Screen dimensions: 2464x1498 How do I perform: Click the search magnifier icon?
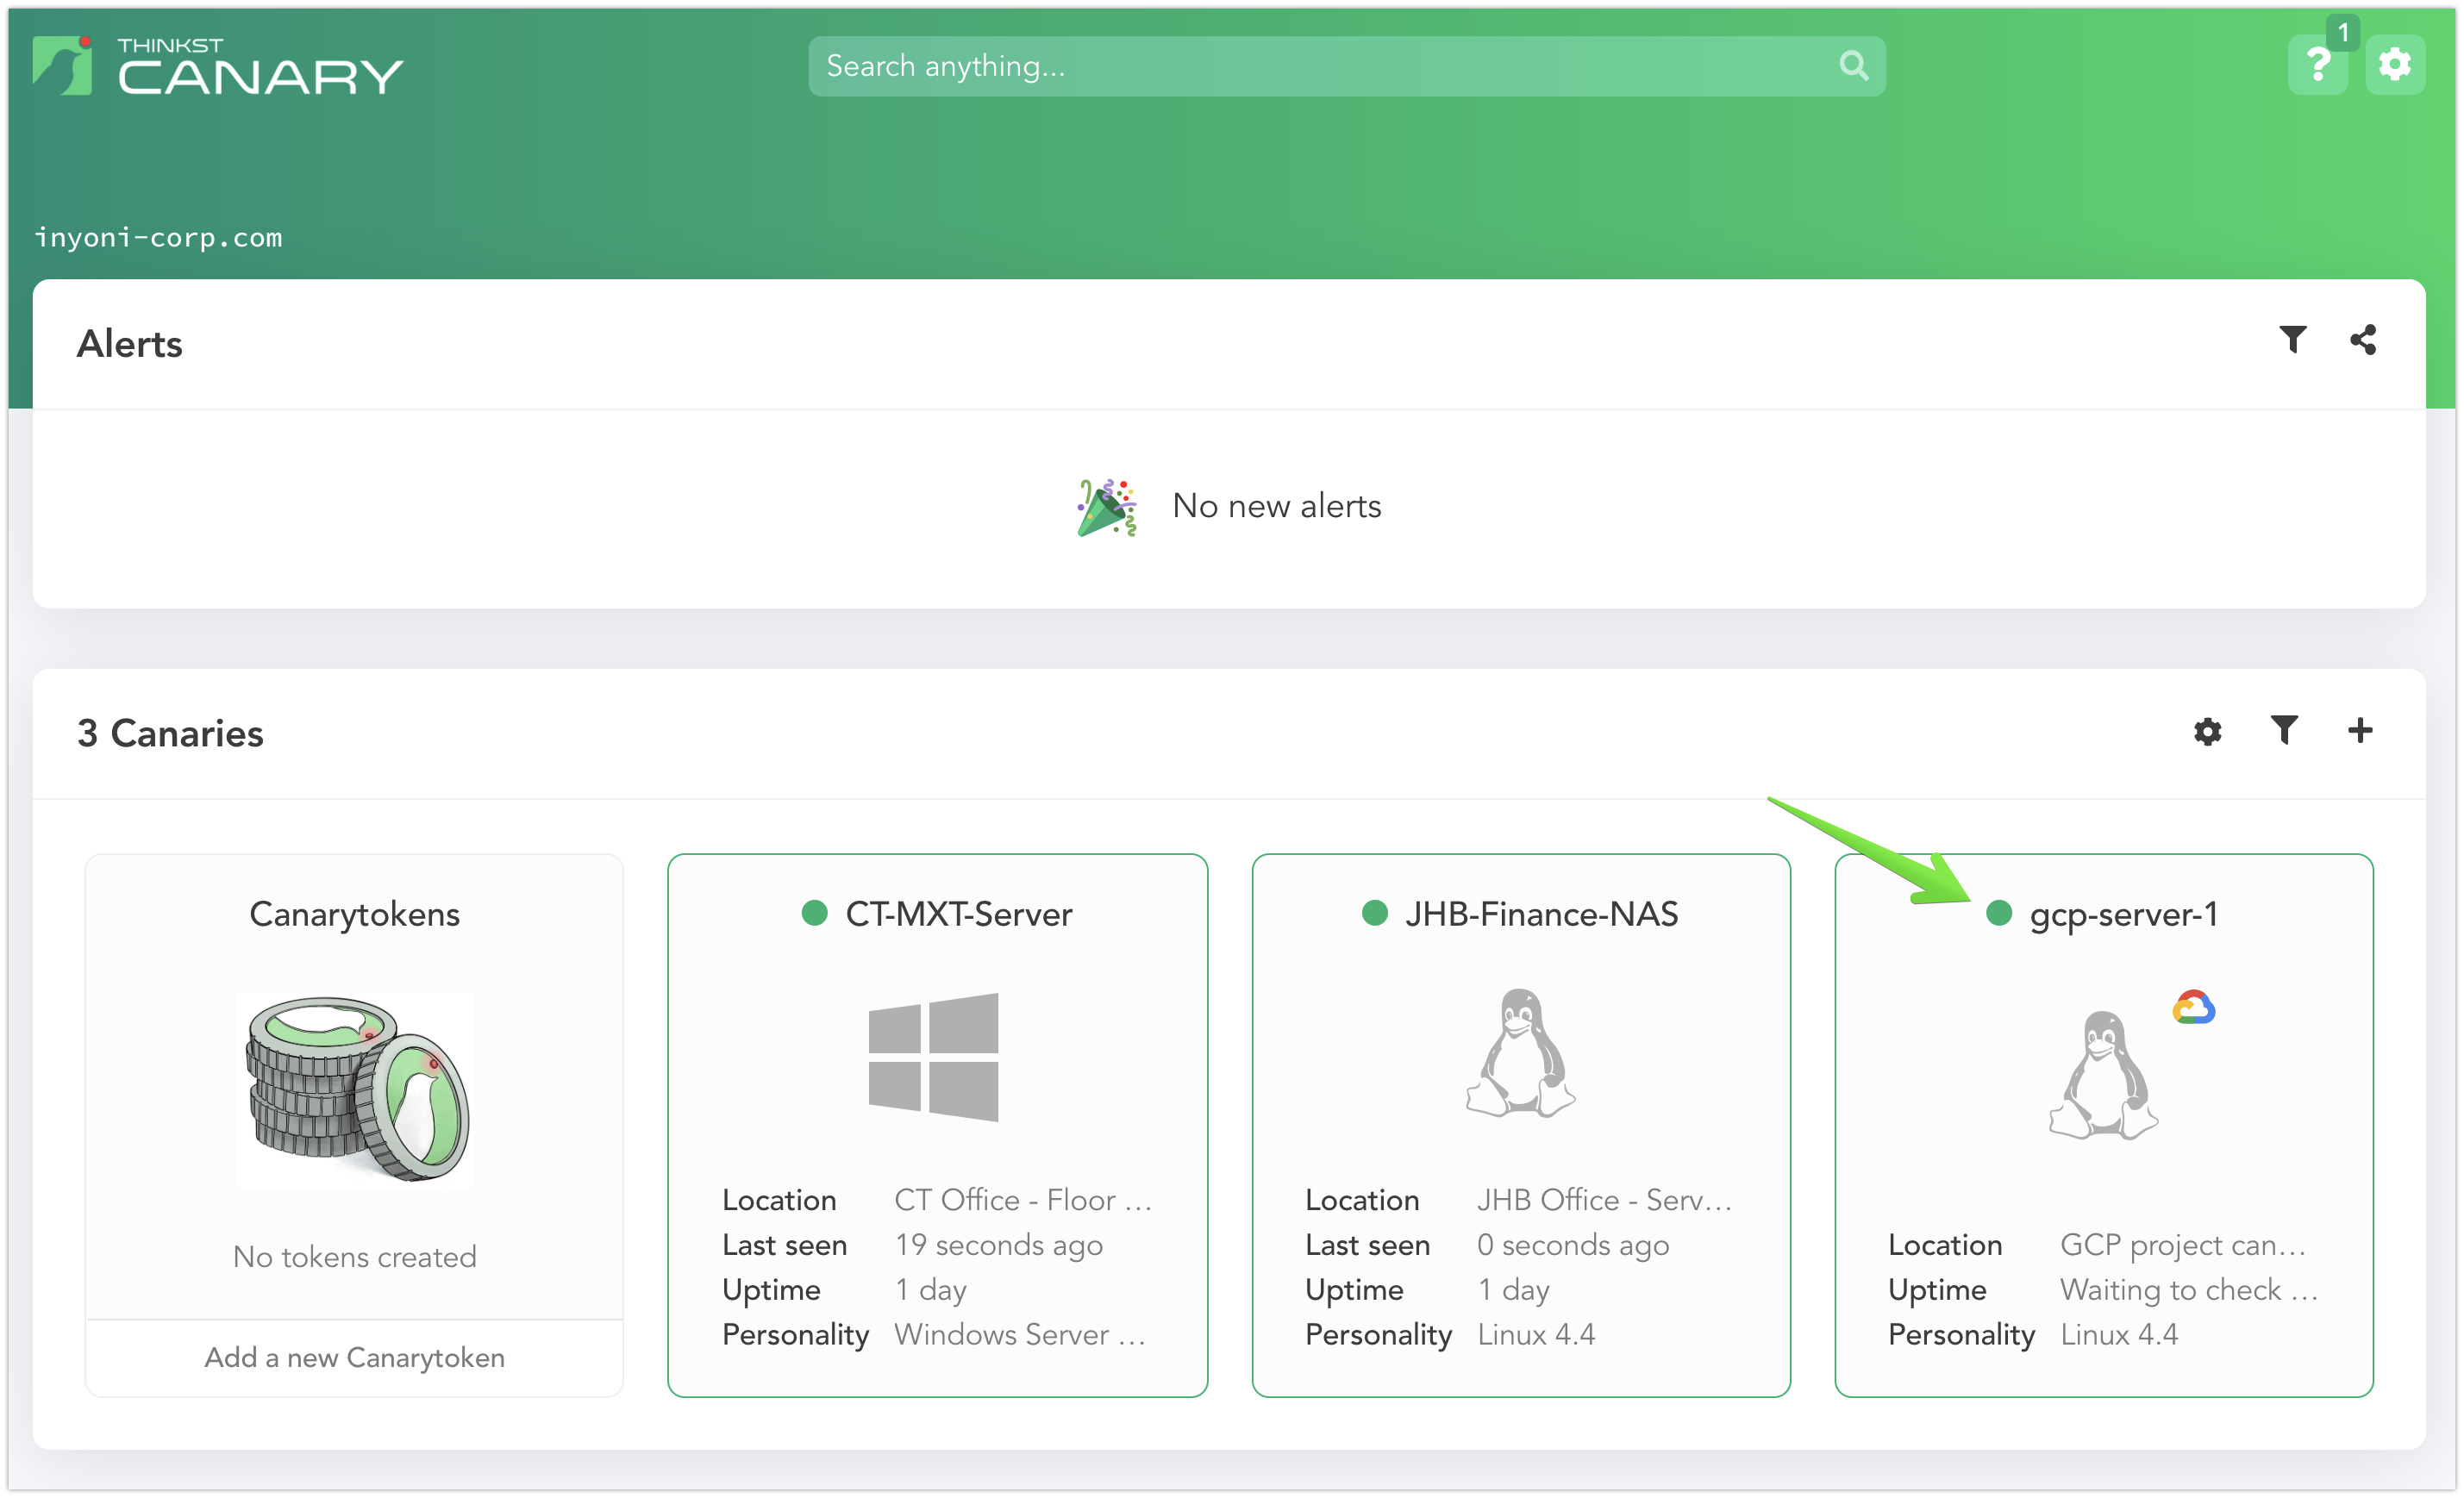coord(1853,66)
